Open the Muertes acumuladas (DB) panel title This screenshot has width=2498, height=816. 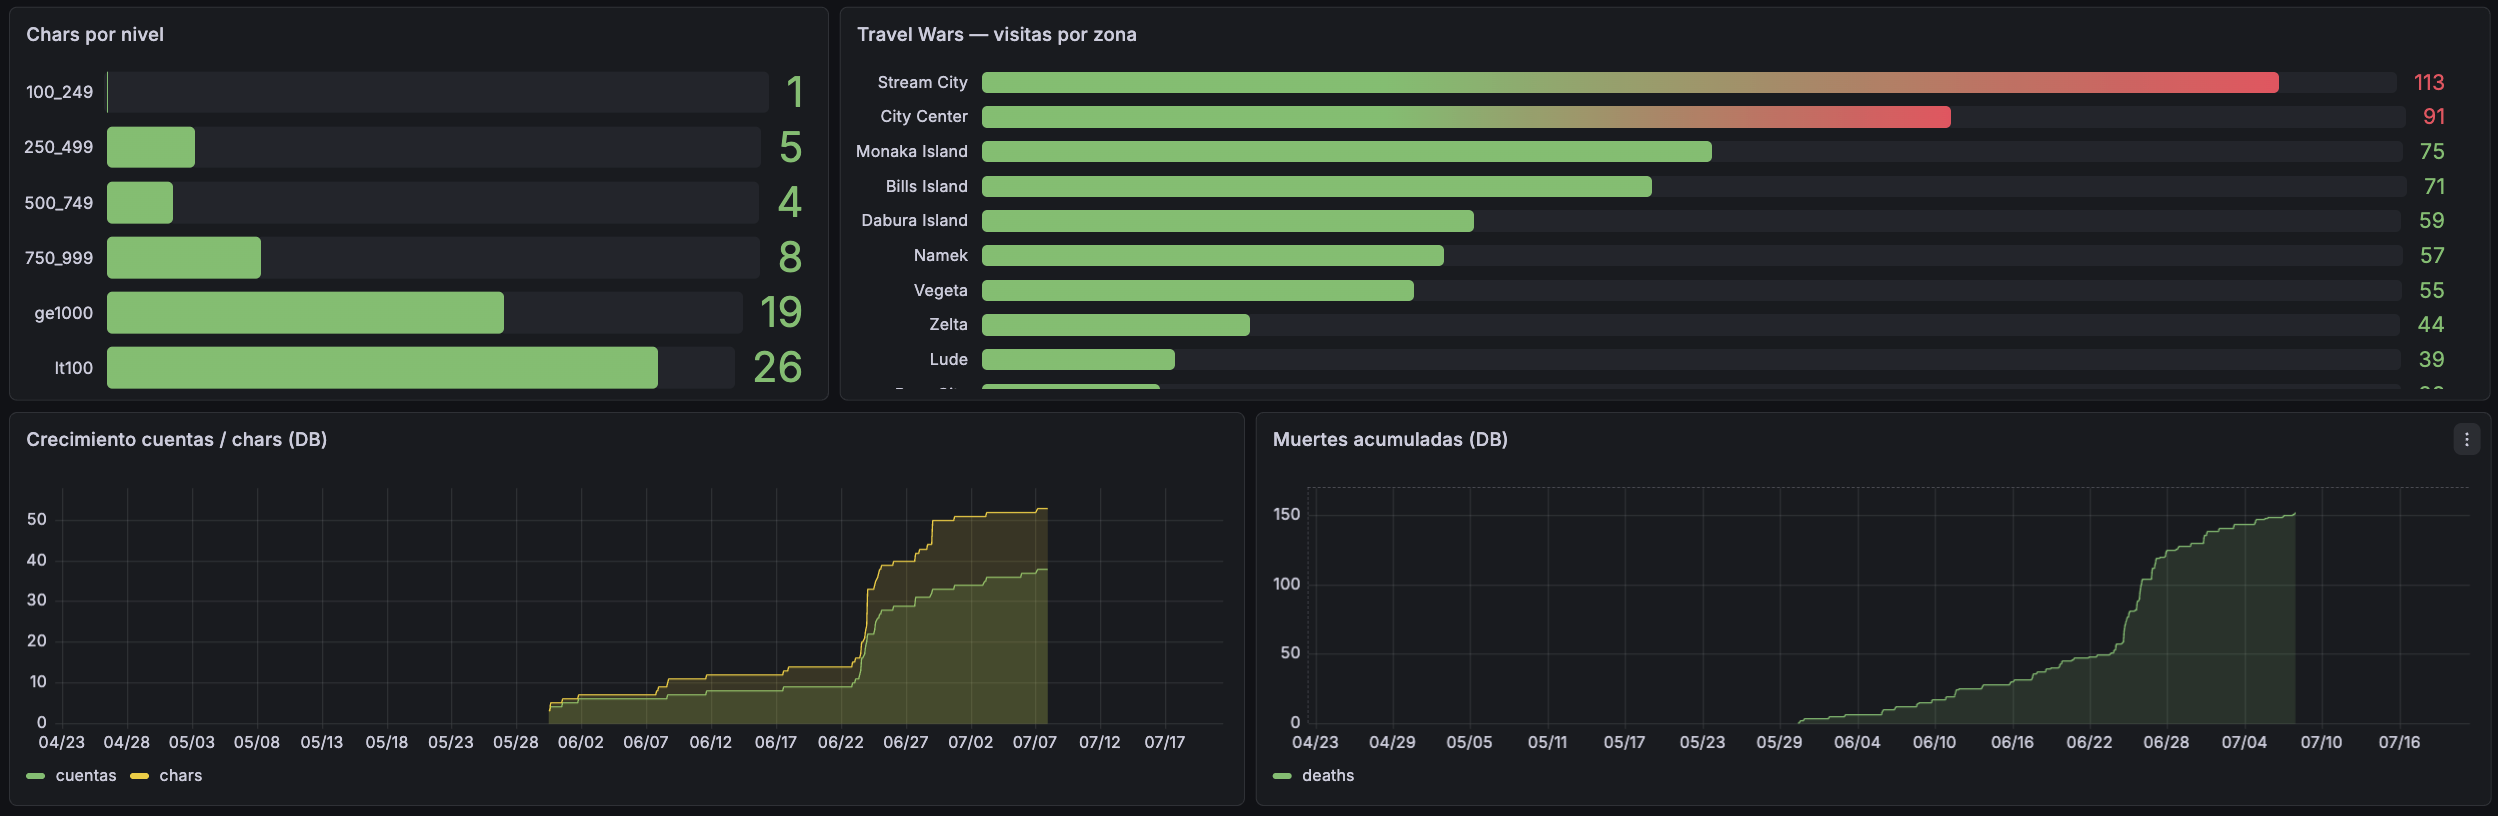tap(1390, 439)
